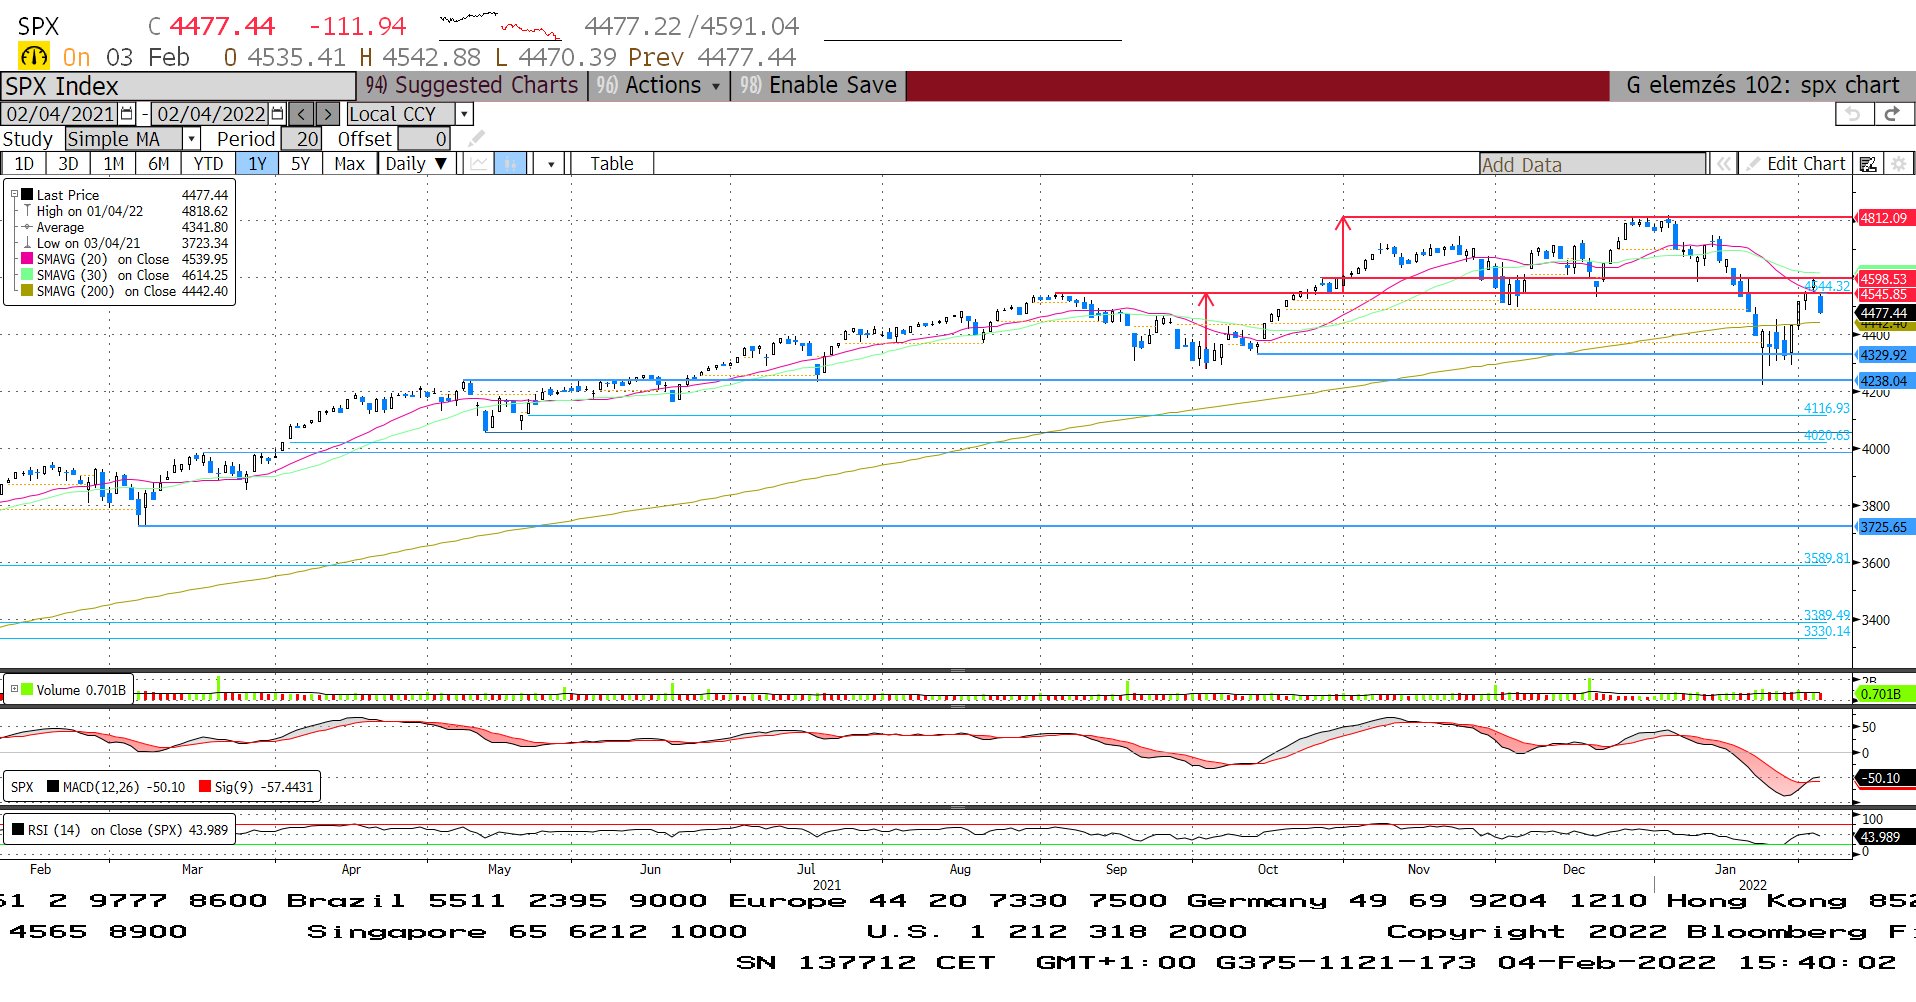The image size is (1916, 1002).
Task: Click the 4329.92 blue price level label
Action: point(1884,354)
